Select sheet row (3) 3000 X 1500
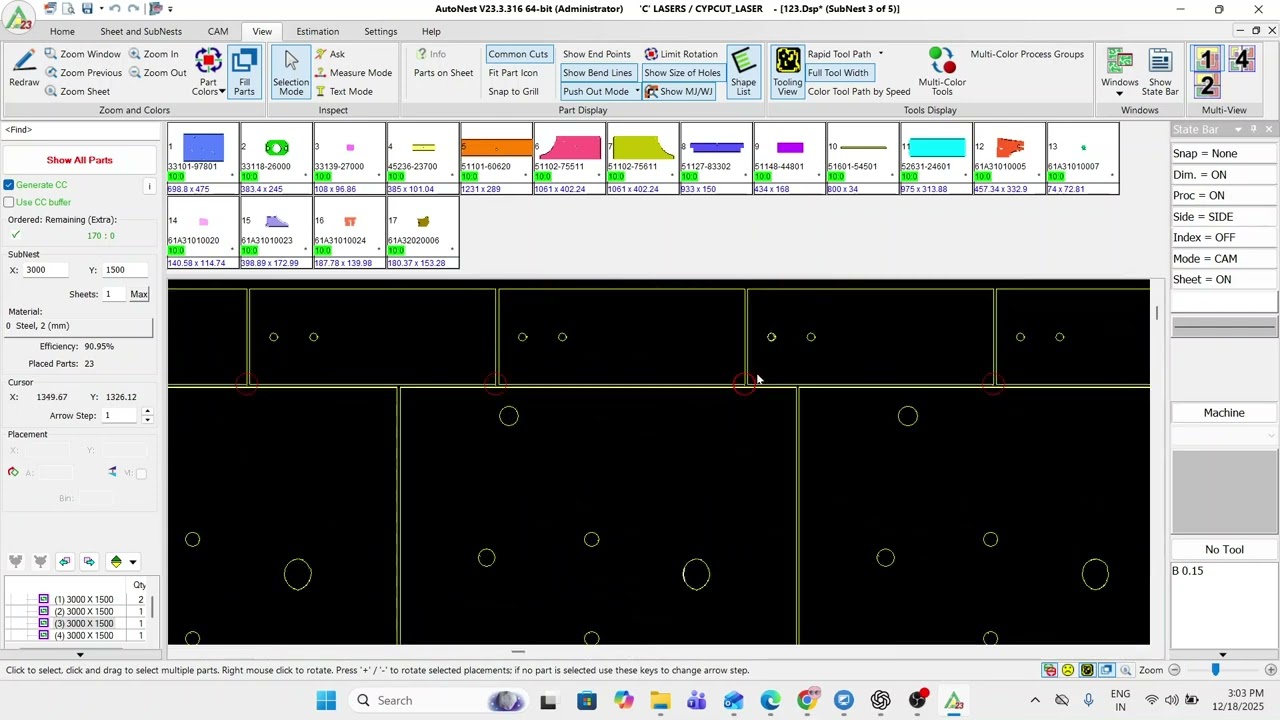Image resolution: width=1280 pixels, height=720 pixels. coord(84,623)
